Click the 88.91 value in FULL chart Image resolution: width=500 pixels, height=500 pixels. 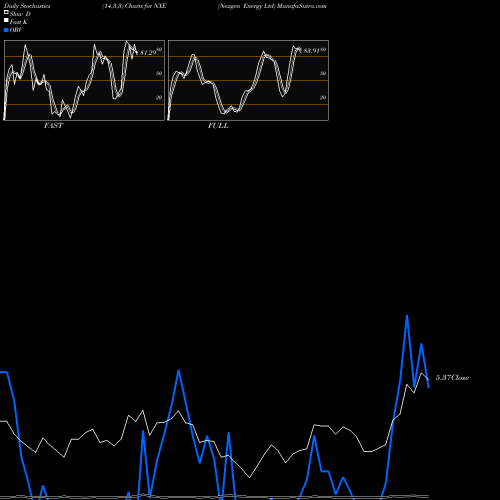[x=312, y=51]
